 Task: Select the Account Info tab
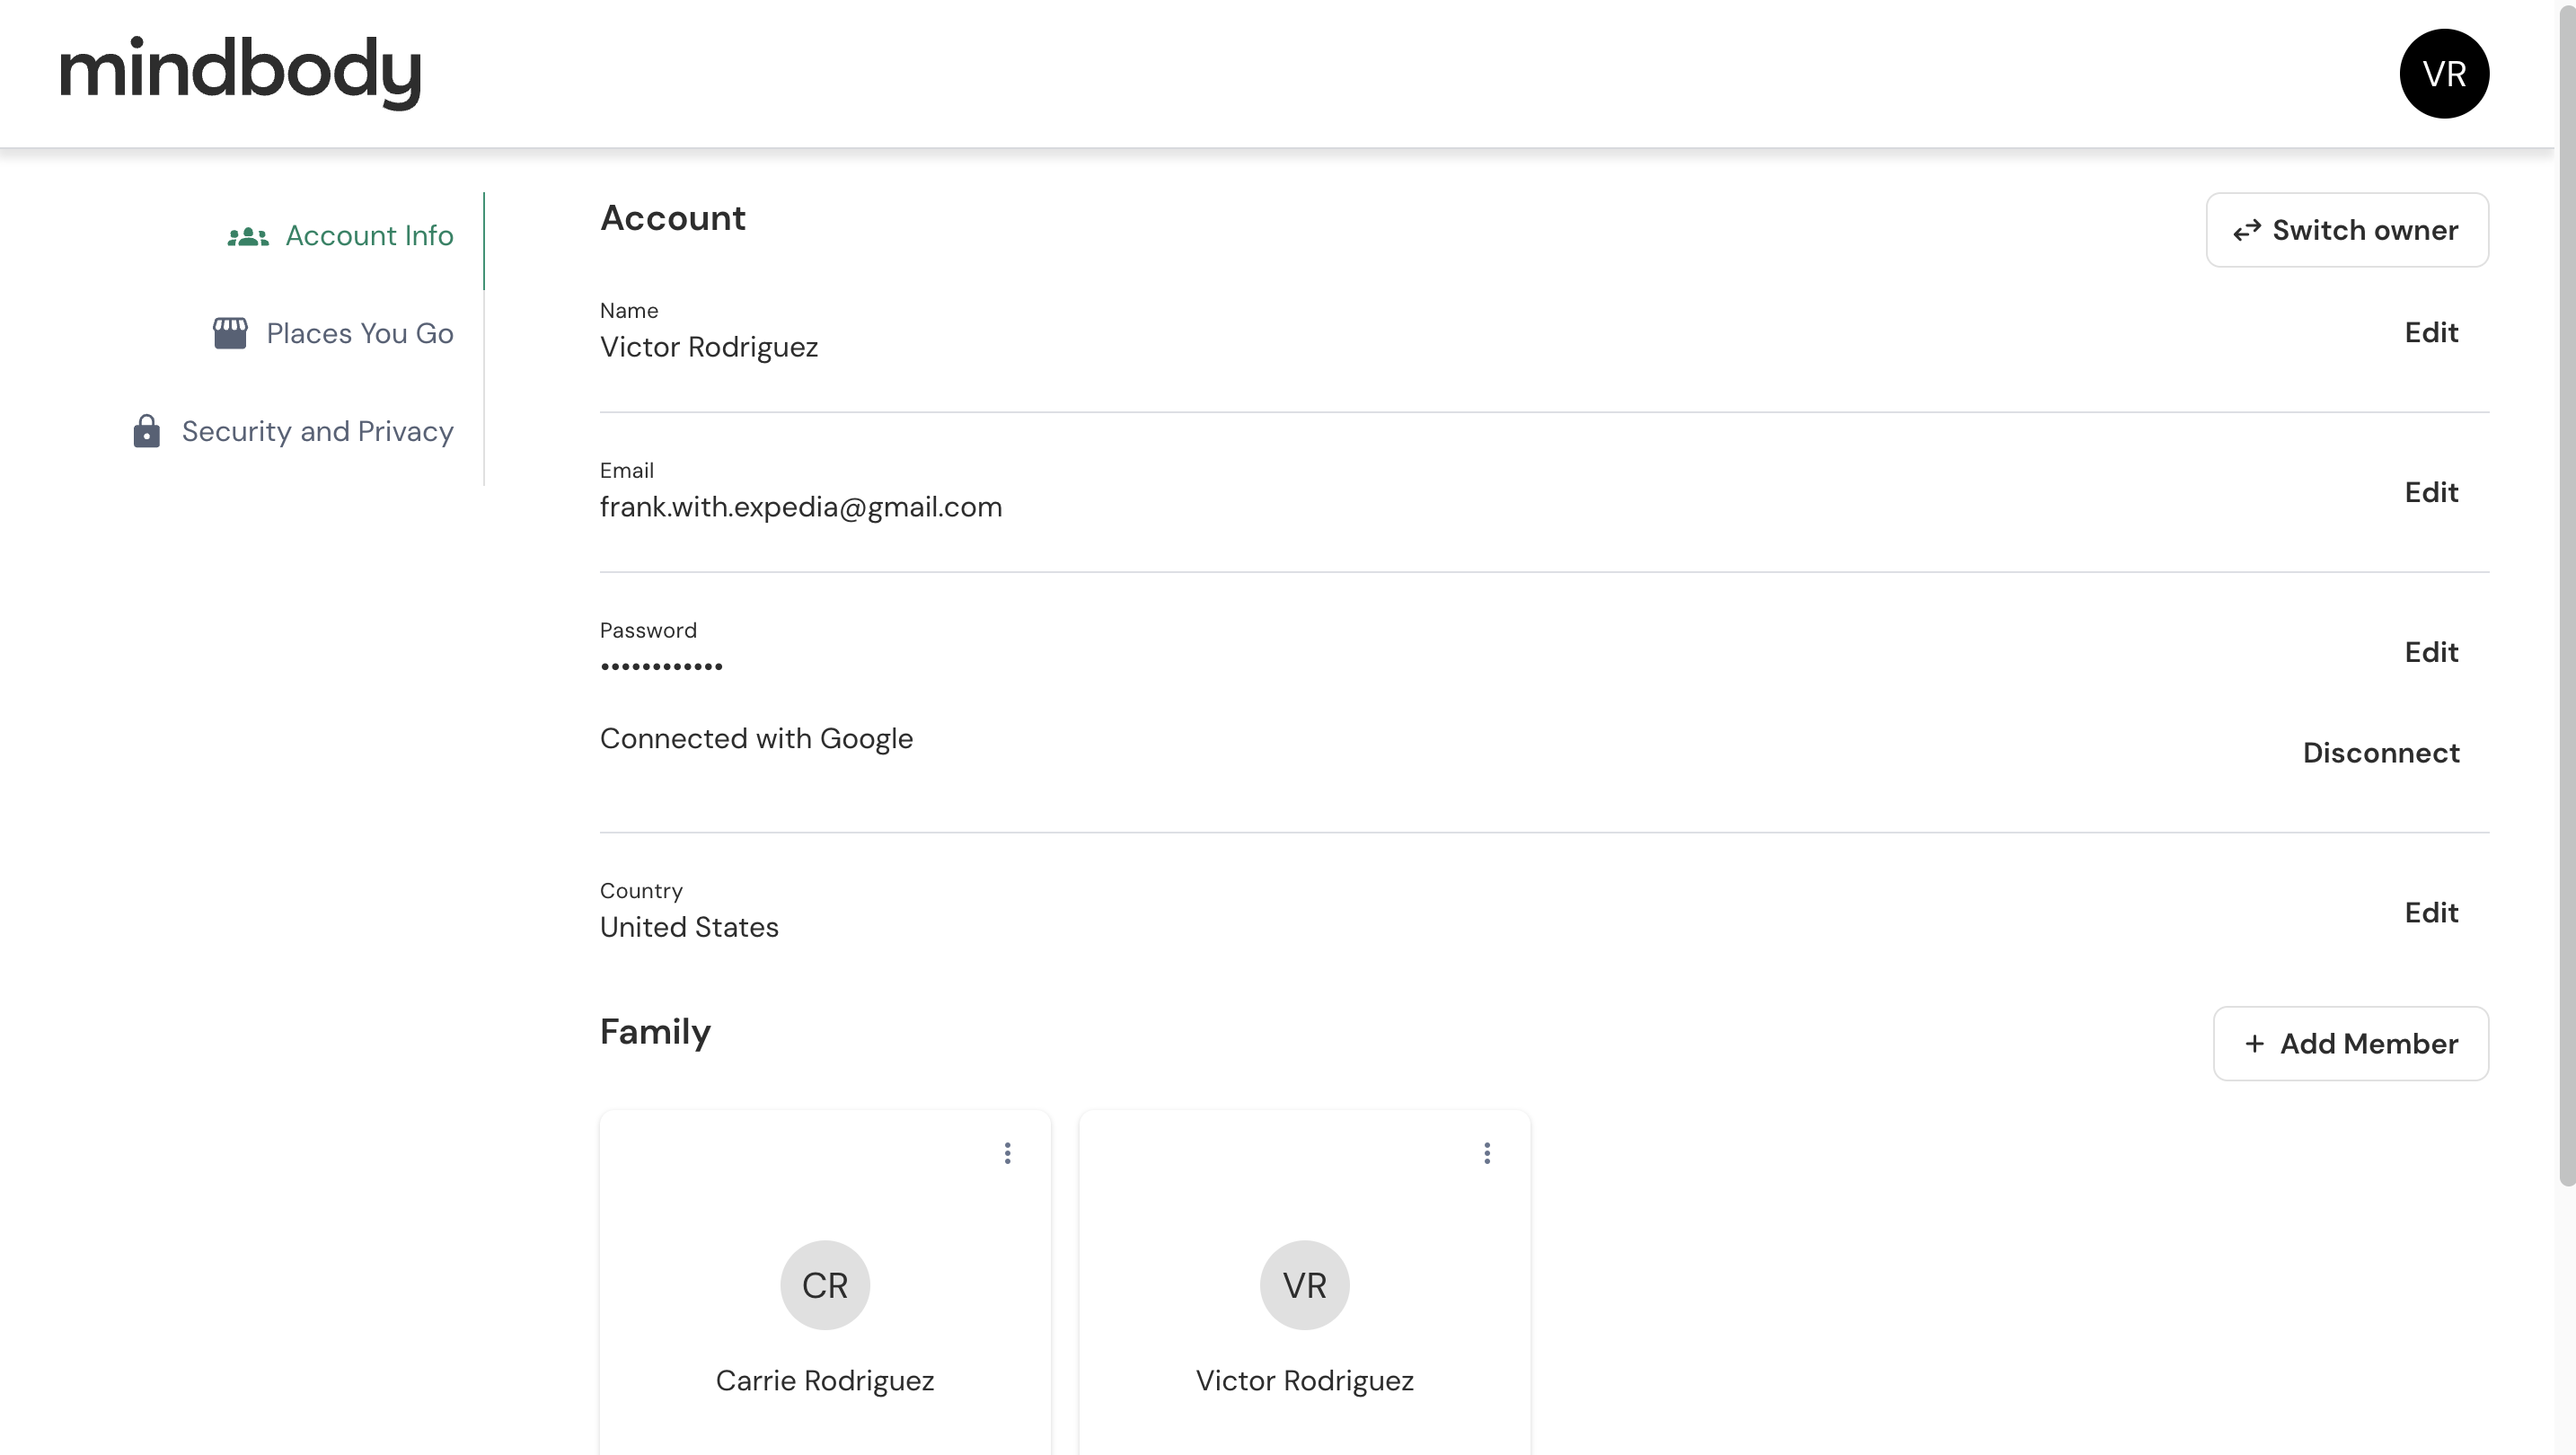pos(340,236)
